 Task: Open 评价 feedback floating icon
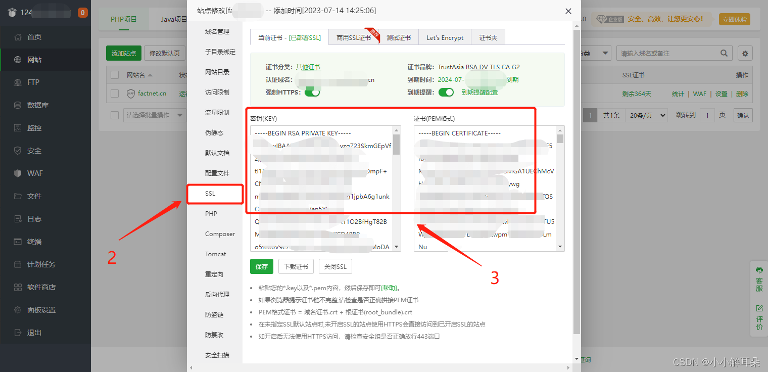(x=759, y=317)
